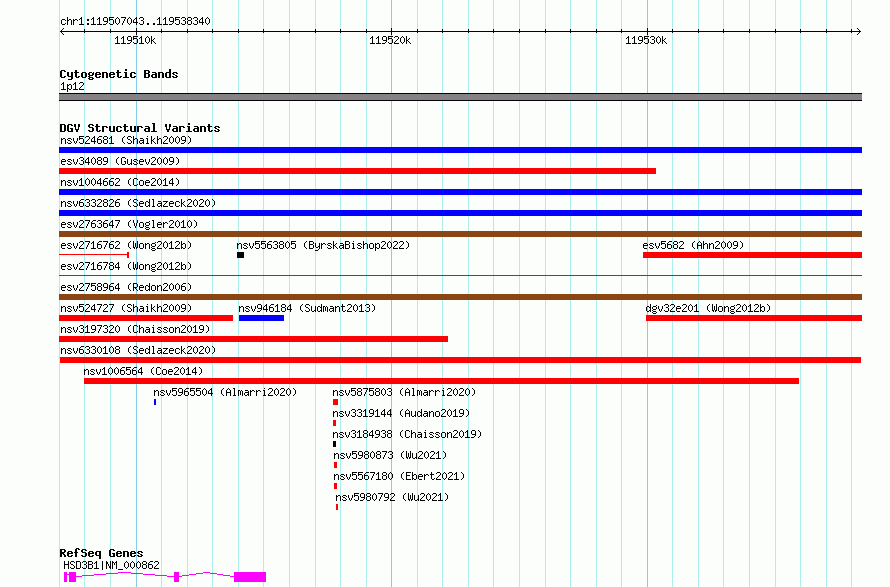The width and height of the screenshot is (890, 587).
Task: Click the brown esv2763647 variant bar
Action: pos(460,234)
